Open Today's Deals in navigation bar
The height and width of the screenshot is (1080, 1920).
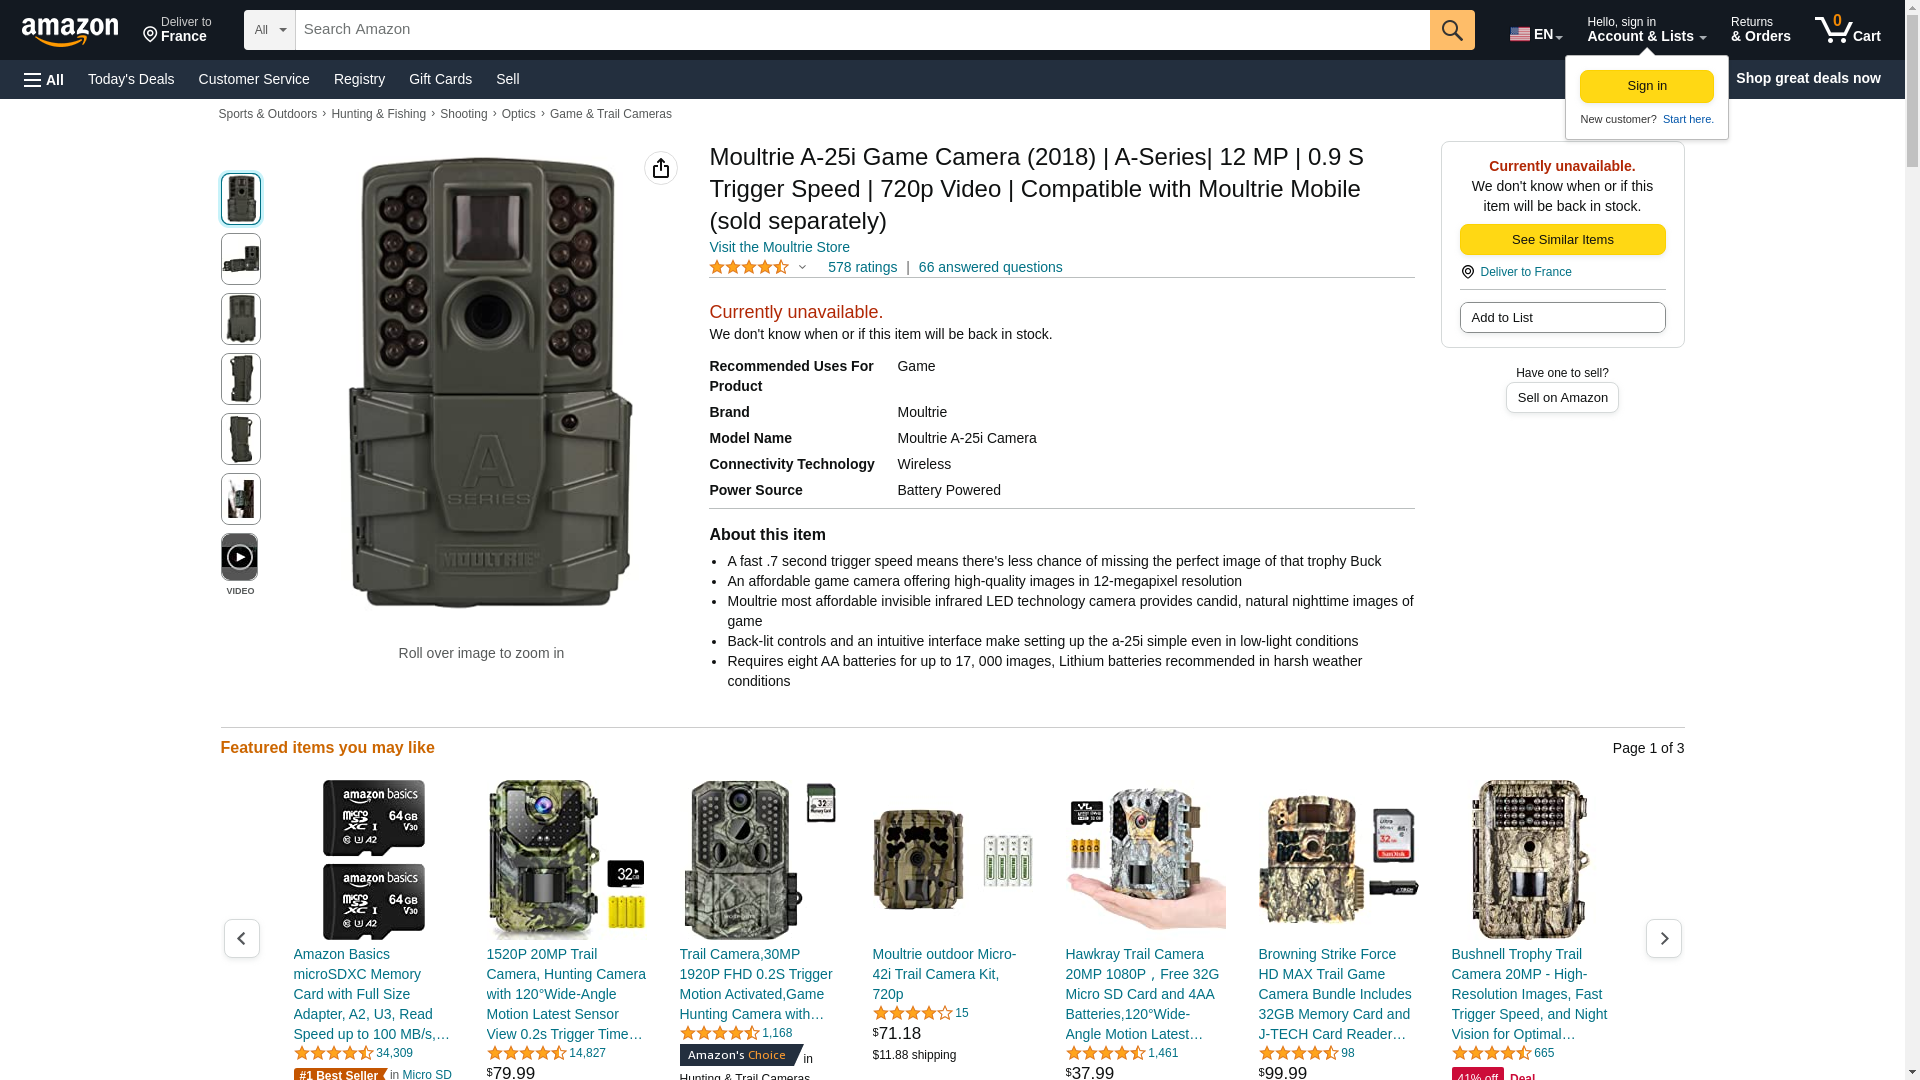tap(131, 79)
